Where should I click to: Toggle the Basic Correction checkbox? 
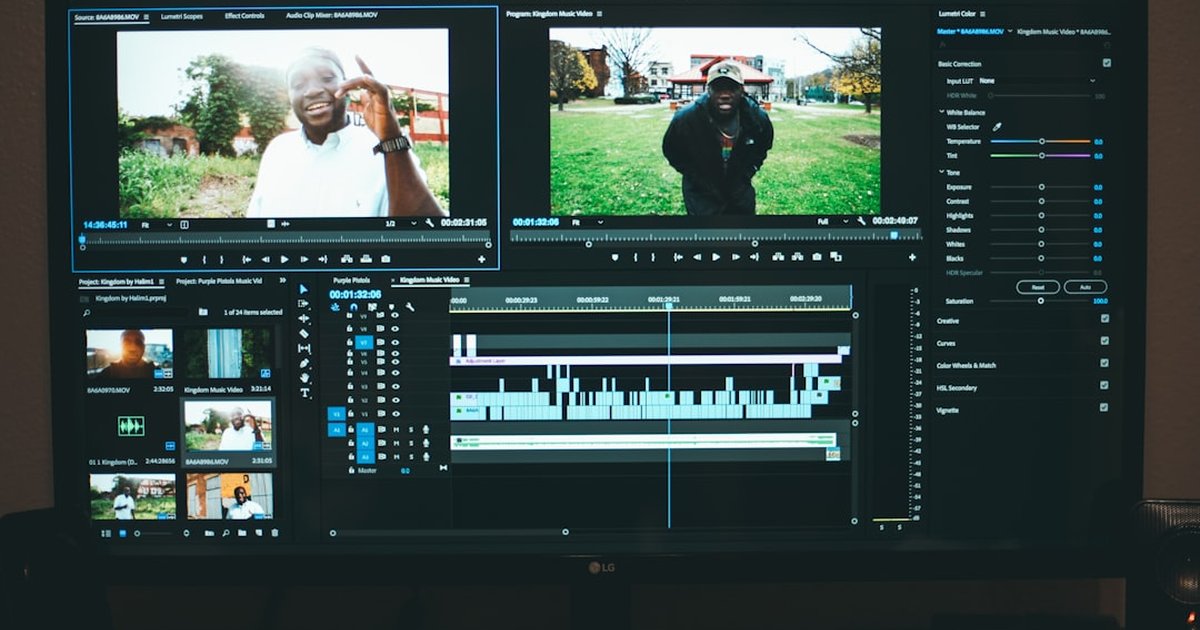[1107, 63]
